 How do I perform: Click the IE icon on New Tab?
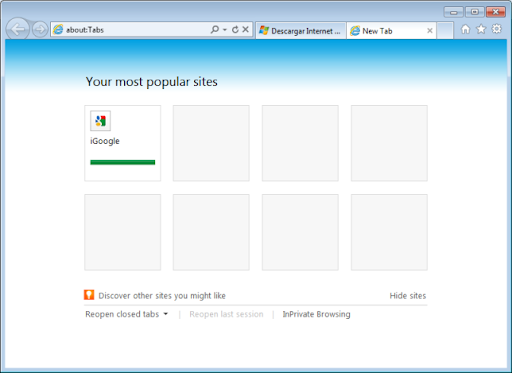coord(355,31)
